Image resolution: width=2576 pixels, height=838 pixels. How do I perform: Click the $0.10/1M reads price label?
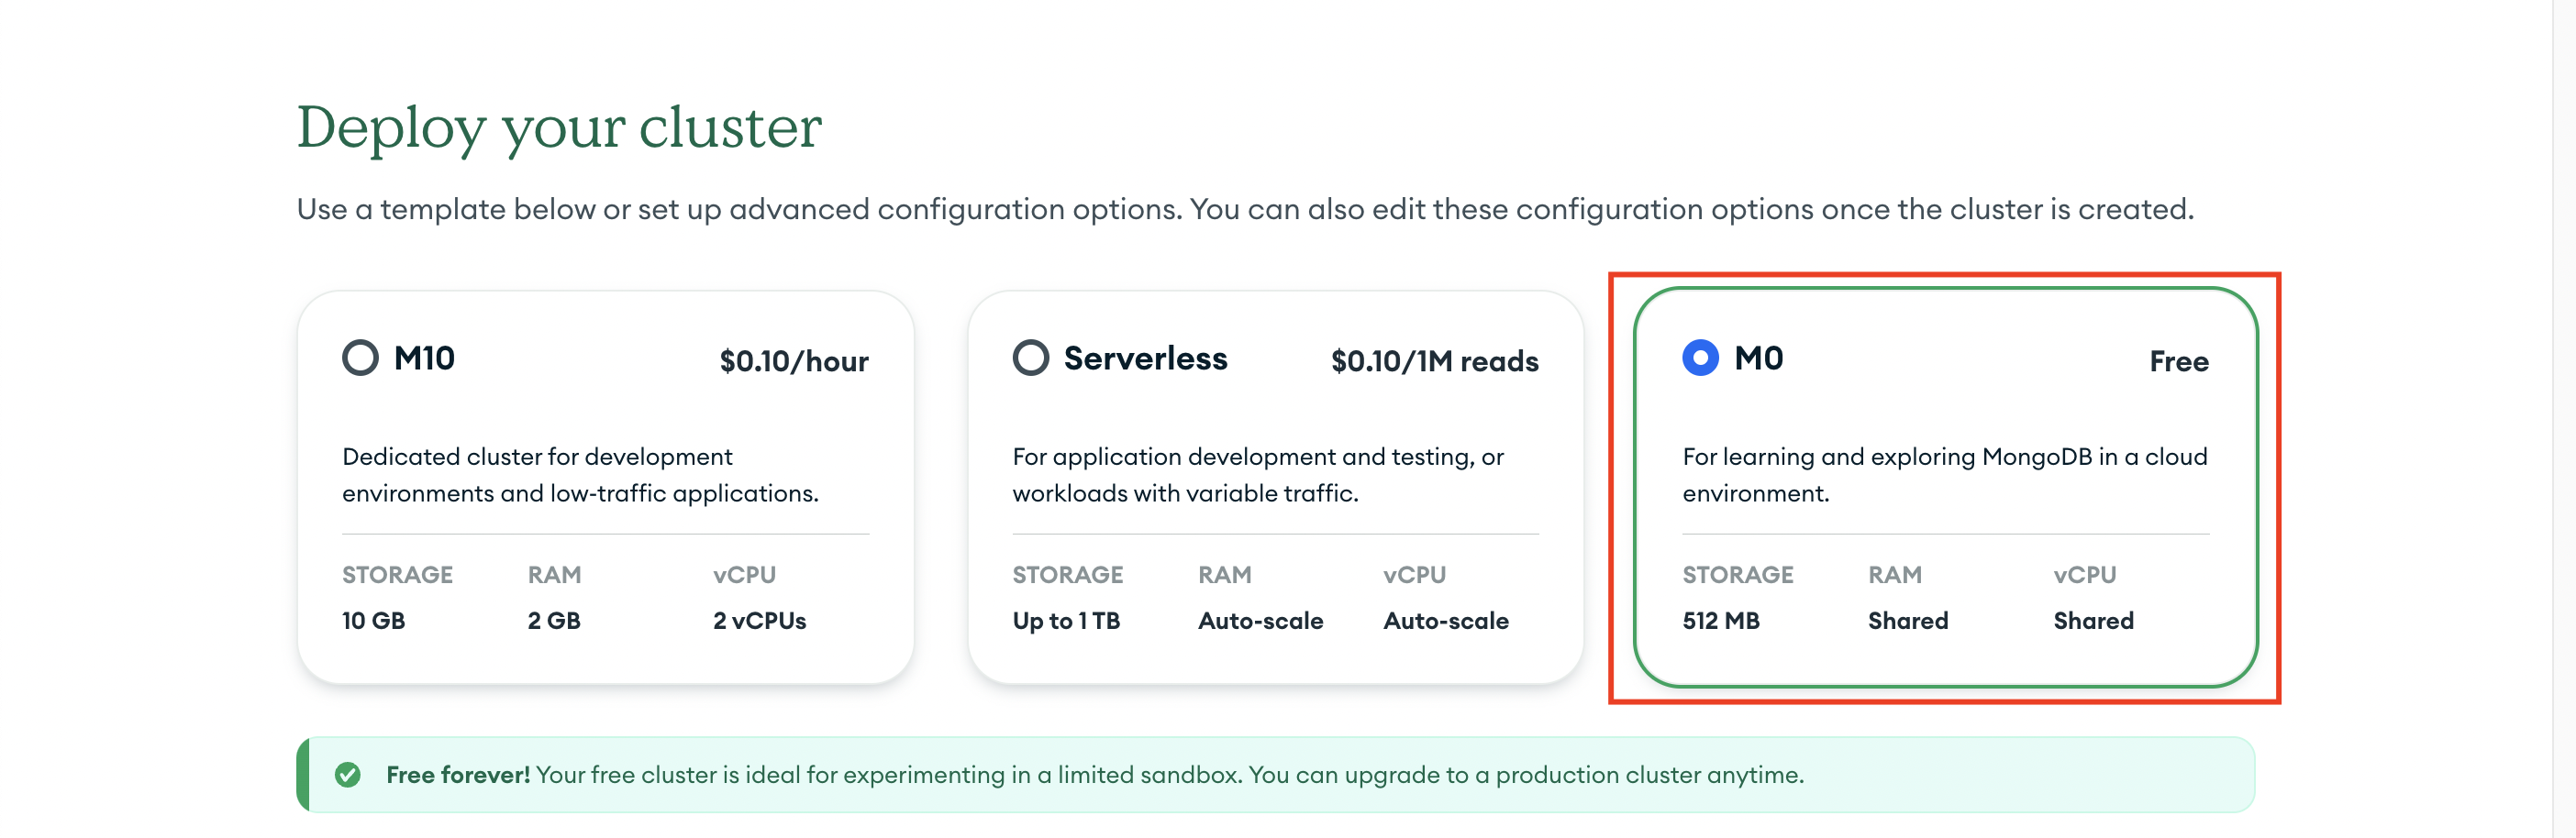point(1434,361)
